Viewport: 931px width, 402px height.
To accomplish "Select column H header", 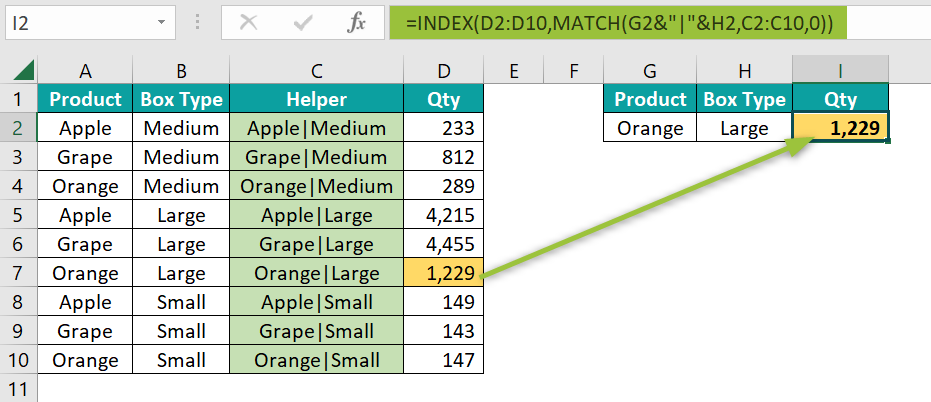I will pyautogui.click(x=744, y=71).
